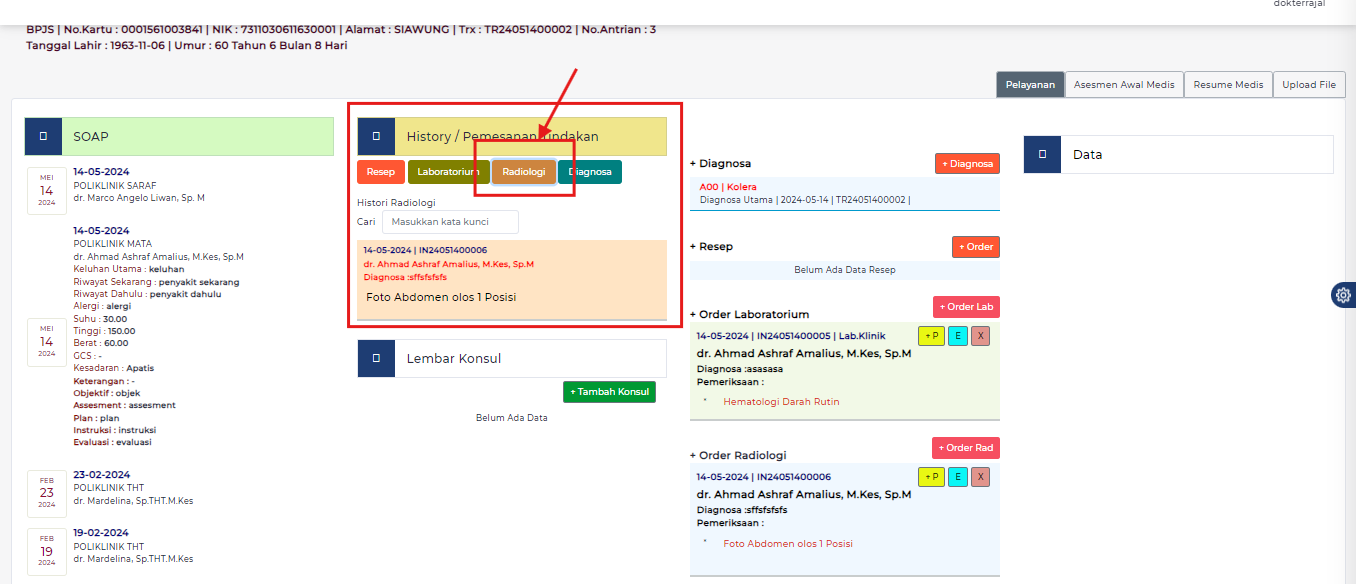Type in the Cari keyword search field
Image resolution: width=1356 pixels, height=584 pixels.
450,222
